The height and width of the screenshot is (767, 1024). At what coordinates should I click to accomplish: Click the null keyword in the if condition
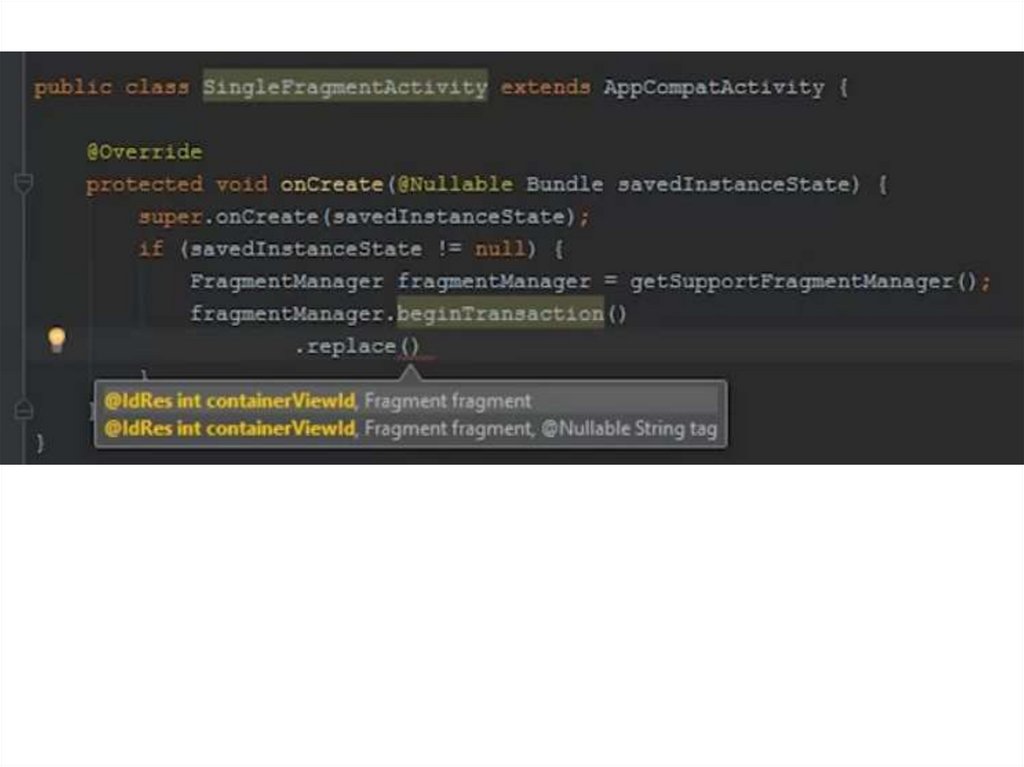click(499, 249)
